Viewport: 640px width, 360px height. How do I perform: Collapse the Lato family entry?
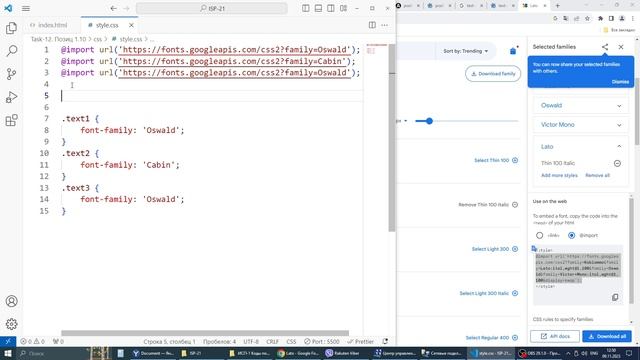tap(619, 146)
